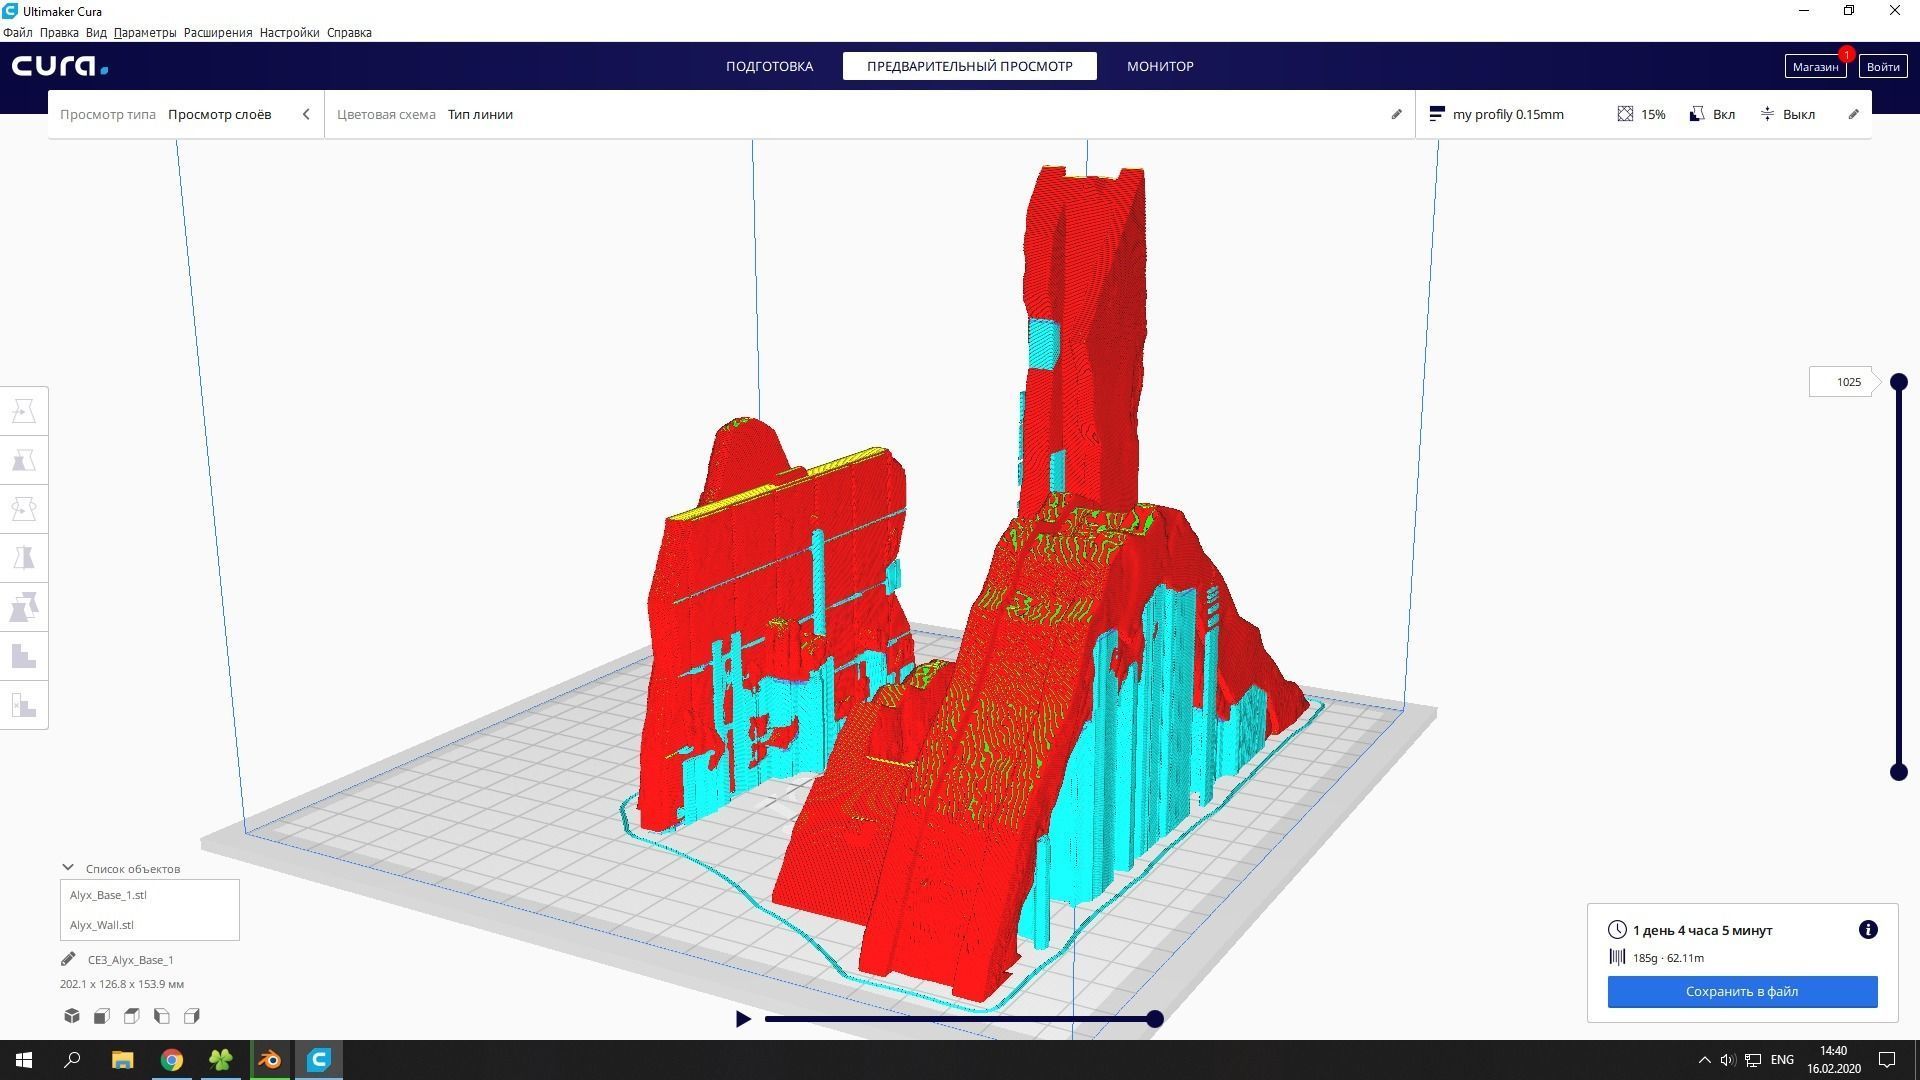Open the Магазин marketplace button

pos(1814,67)
